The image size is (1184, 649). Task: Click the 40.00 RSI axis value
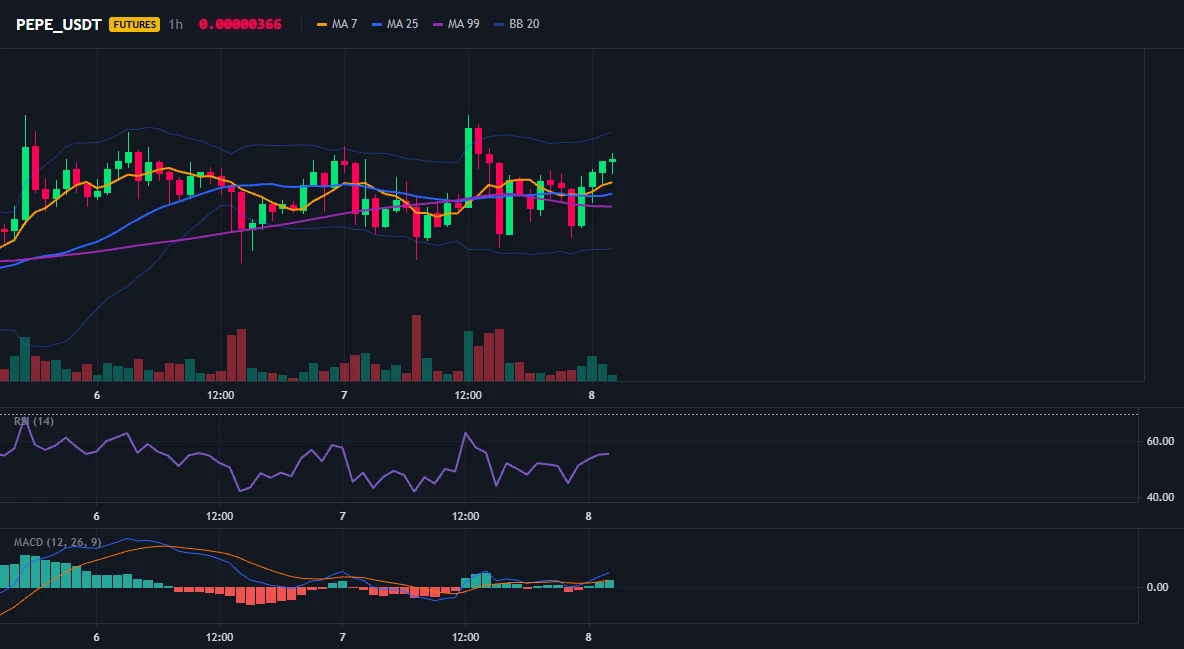[x=1161, y=497]
